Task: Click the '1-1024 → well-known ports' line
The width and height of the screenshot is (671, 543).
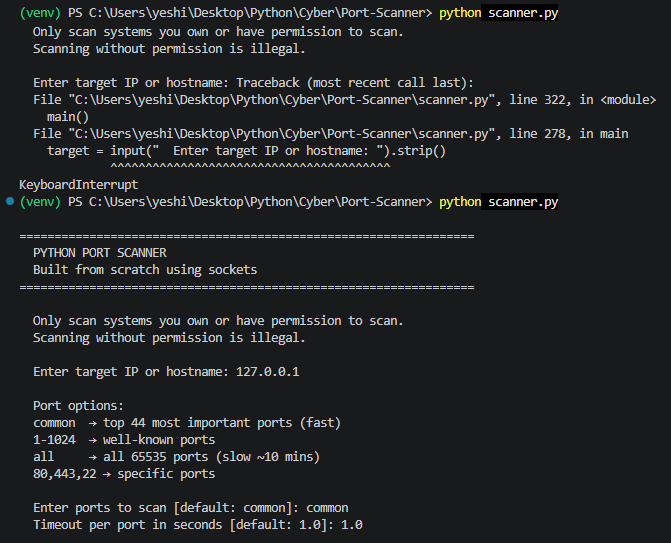Action: 124,440
